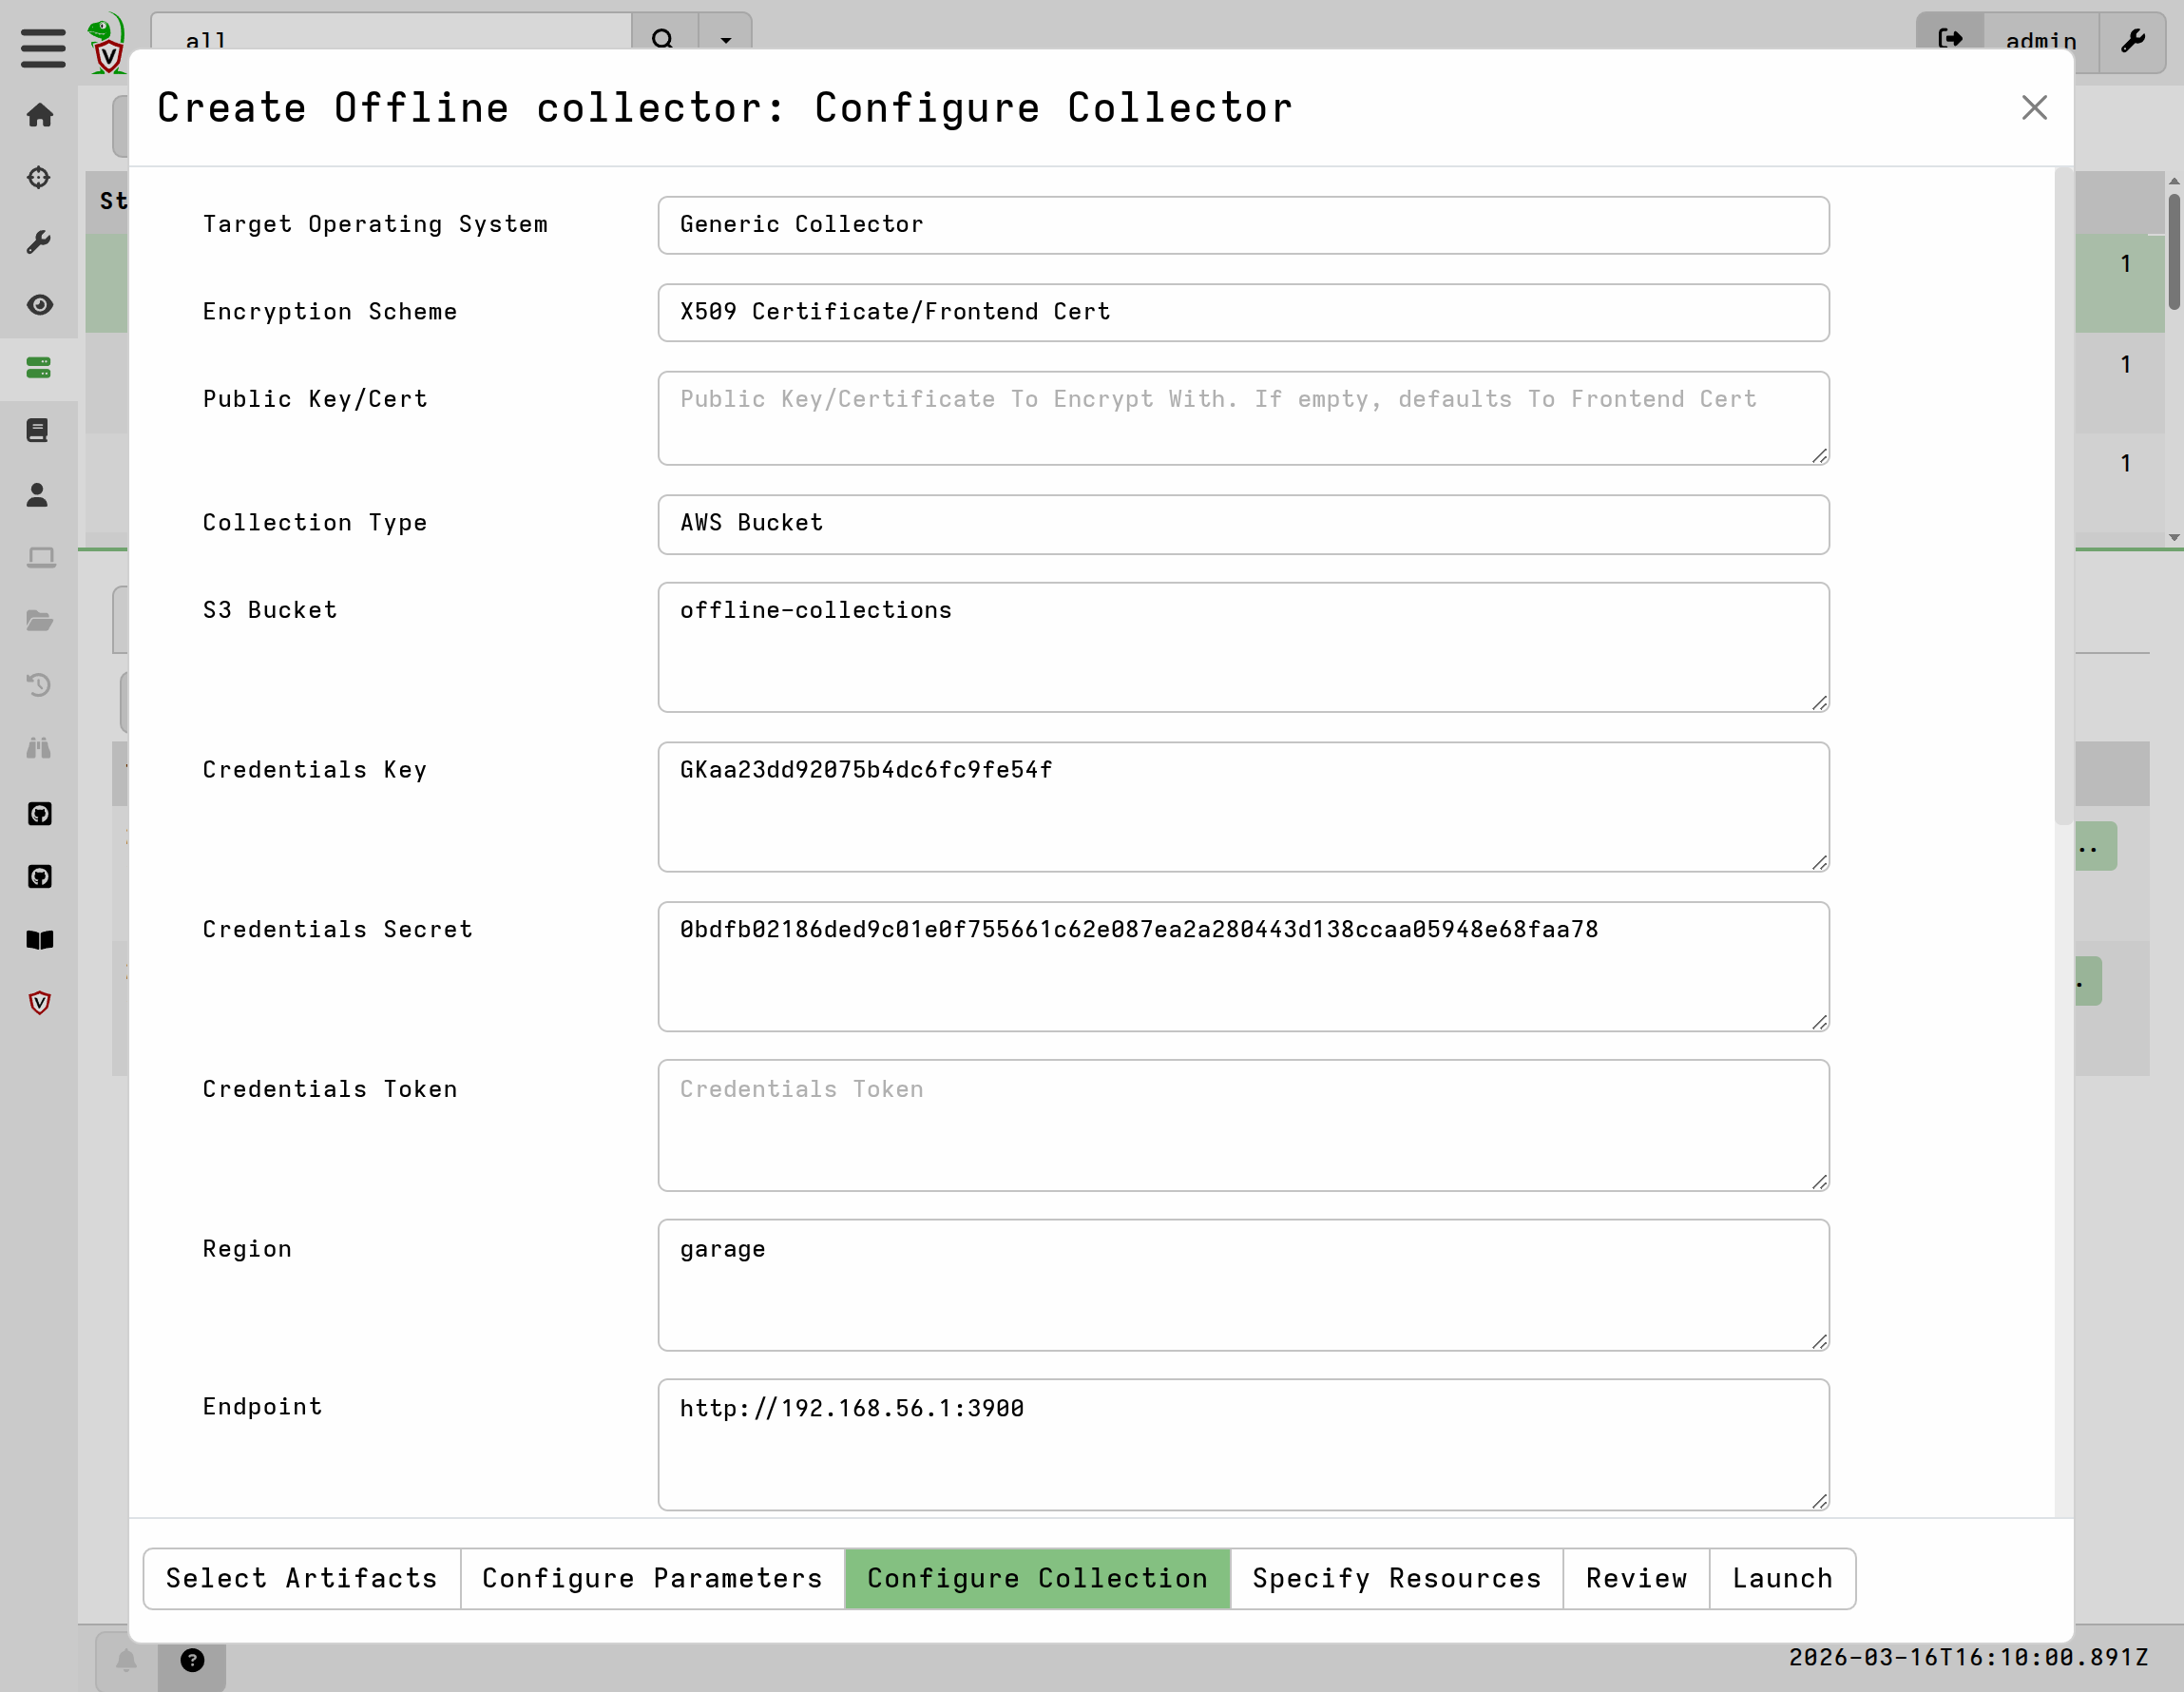Go to Specify Resources step

pos(1397,1579)
